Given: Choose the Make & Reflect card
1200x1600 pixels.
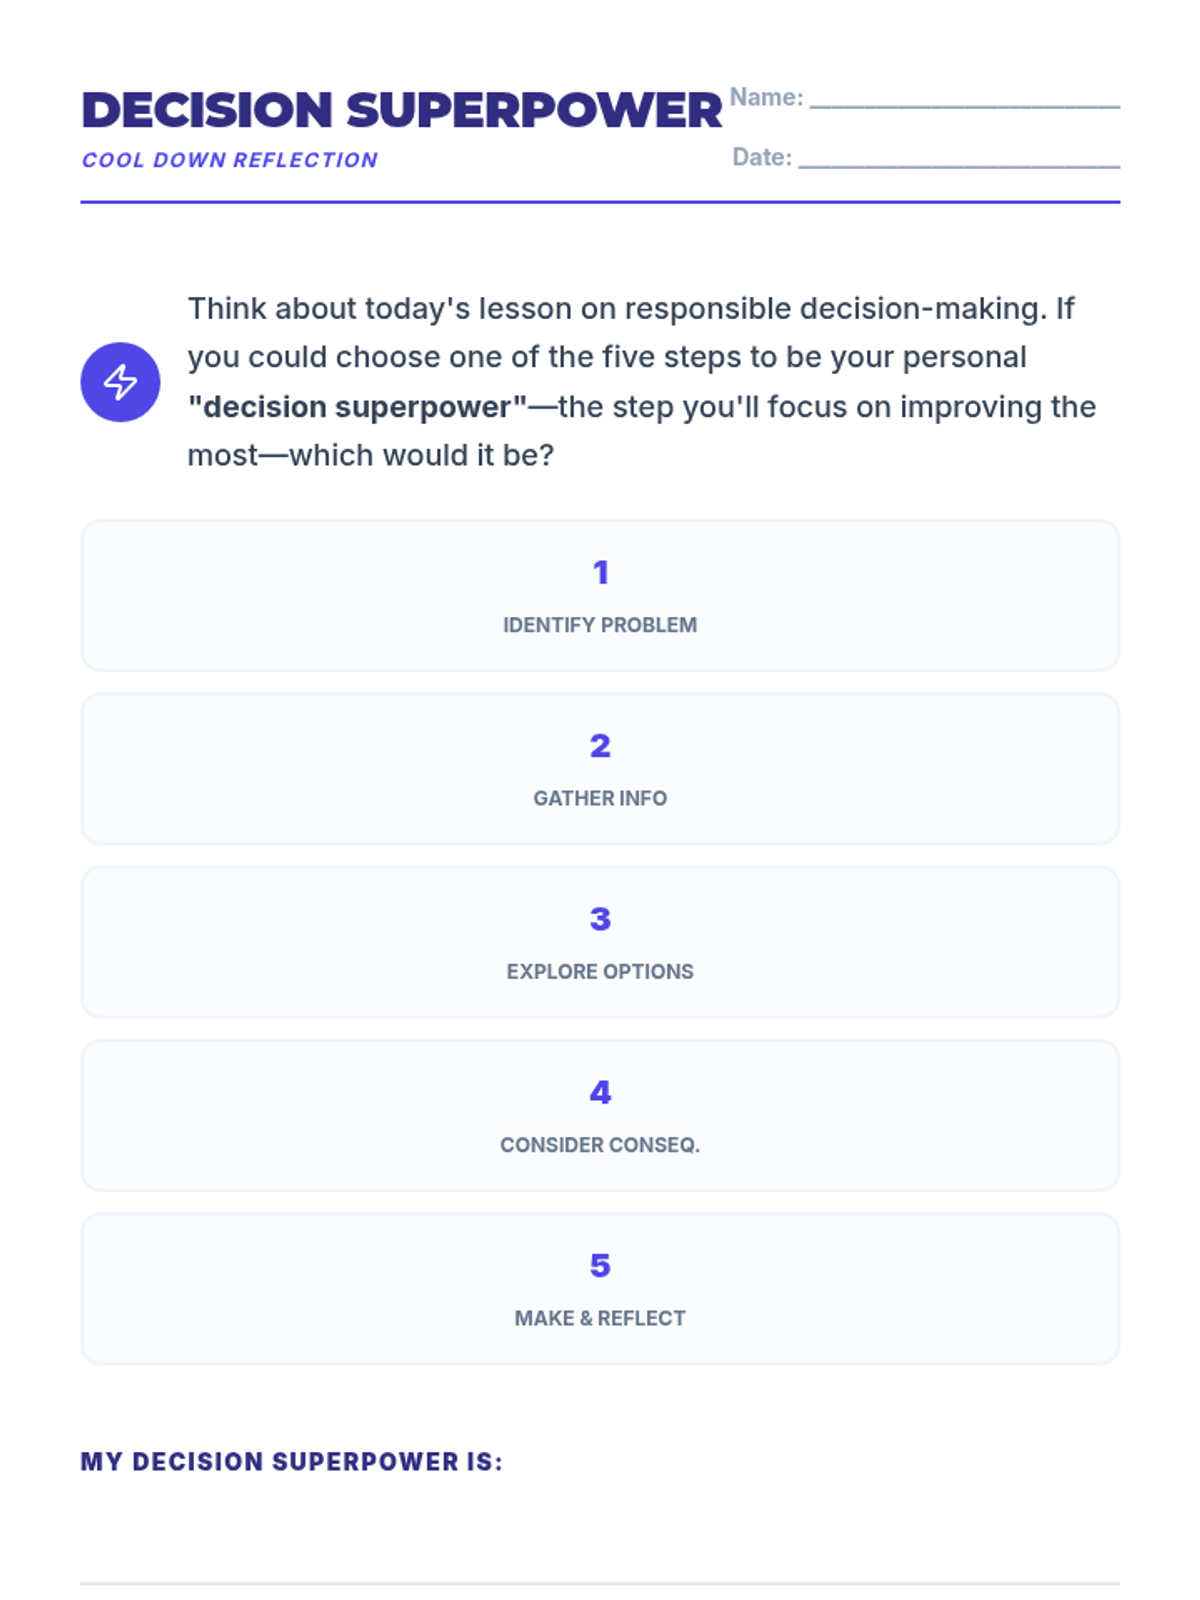Looking at the screenshot, I should pyautogui.click(x=600, y=1288).
